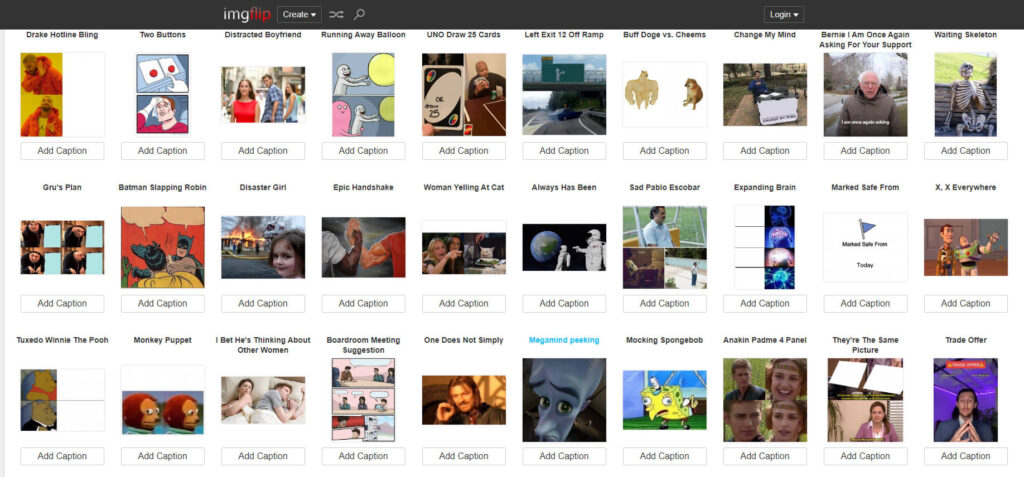Add Caption to Epic Handshake

pos(363,304)
